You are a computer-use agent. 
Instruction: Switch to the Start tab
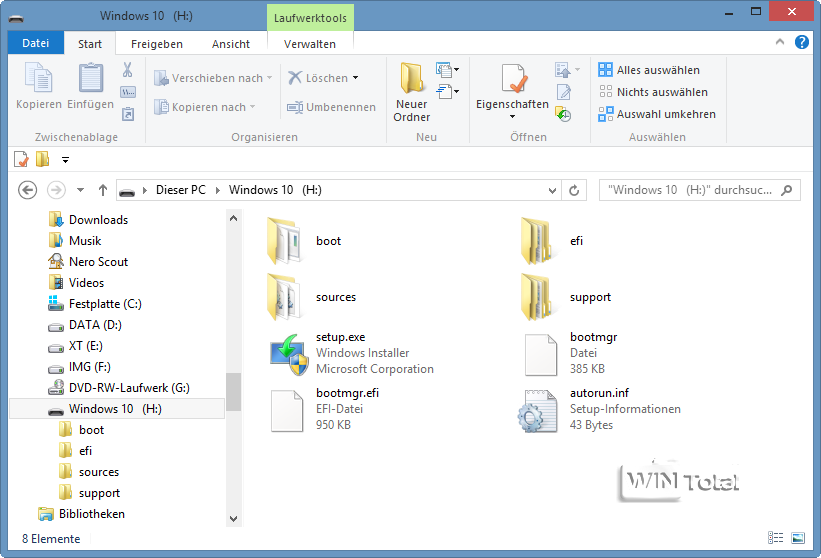click(90, 44)
